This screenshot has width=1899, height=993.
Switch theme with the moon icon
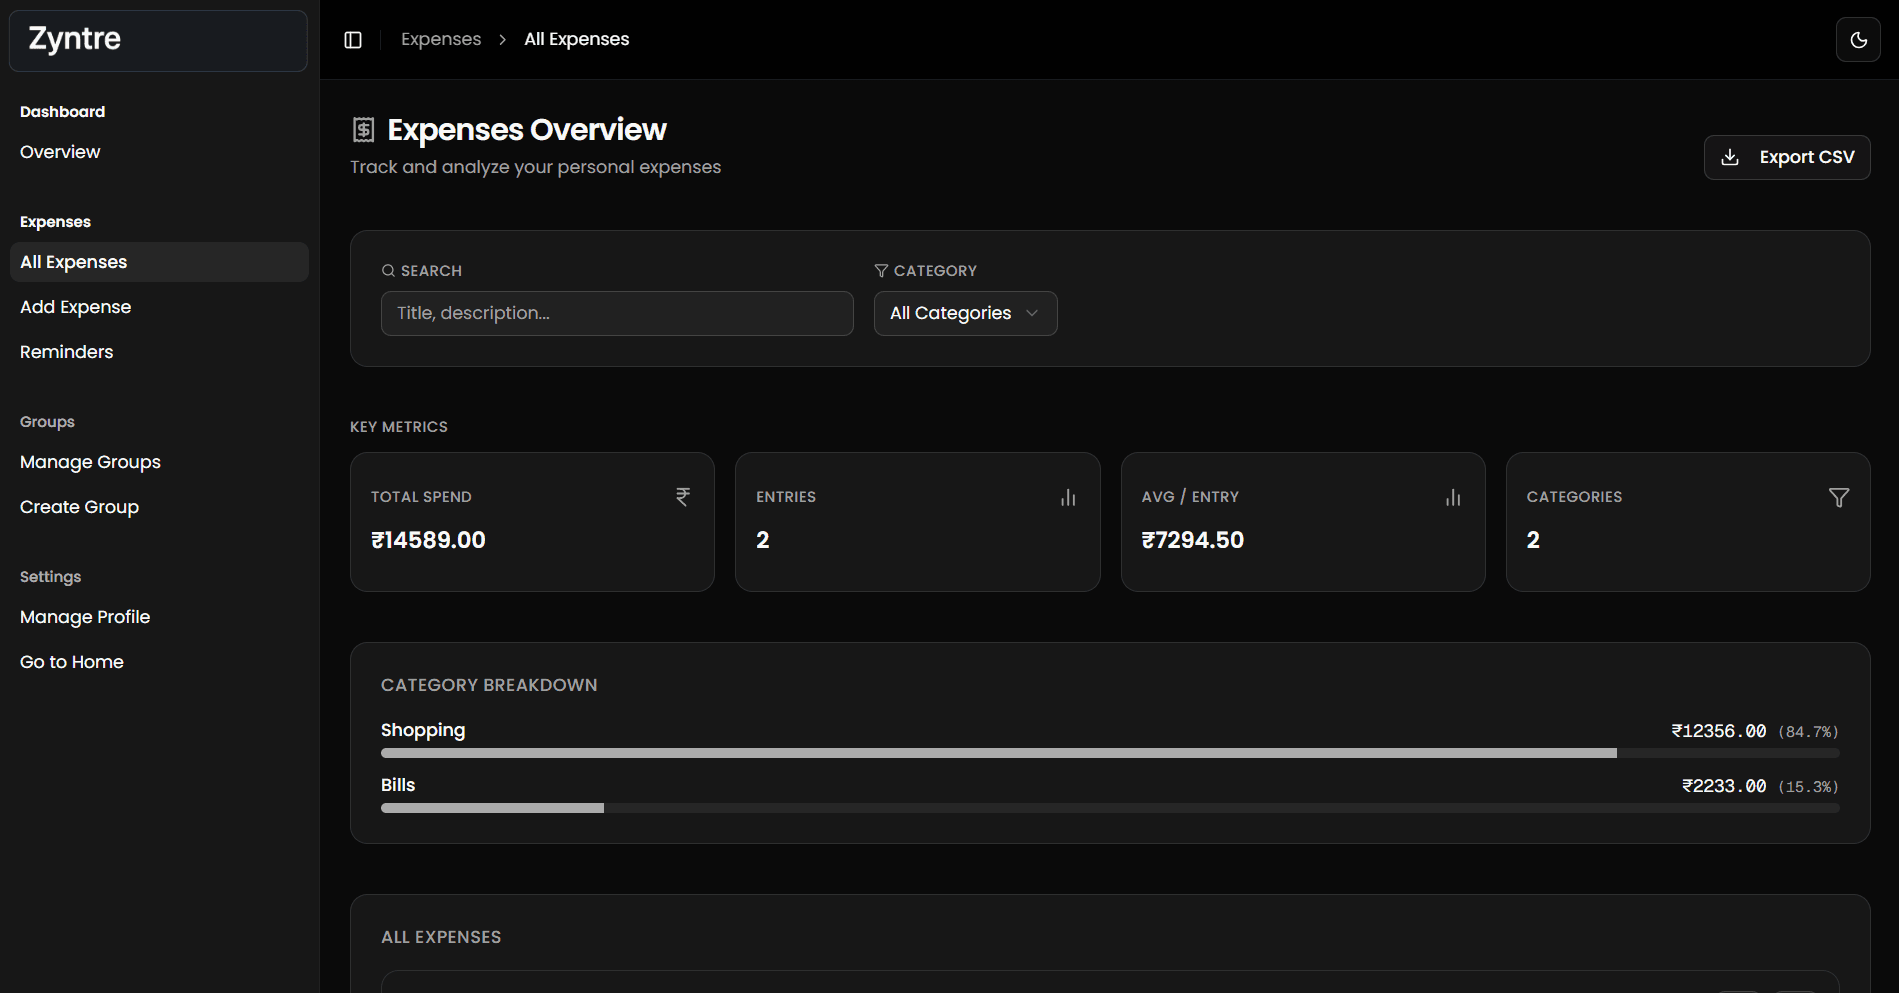1858,40
